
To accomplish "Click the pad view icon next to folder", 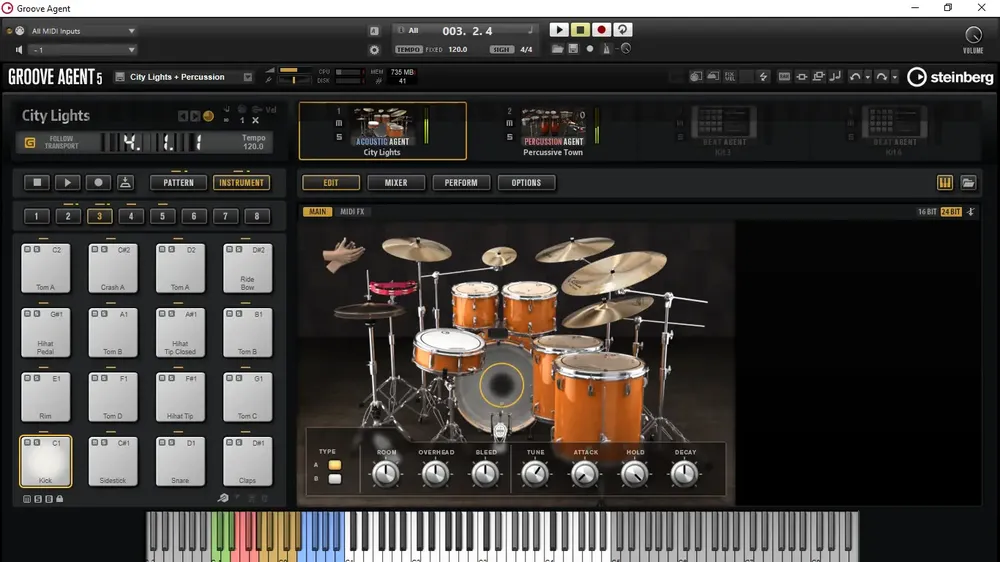I will pyautogui.click(x=945, y=183).
